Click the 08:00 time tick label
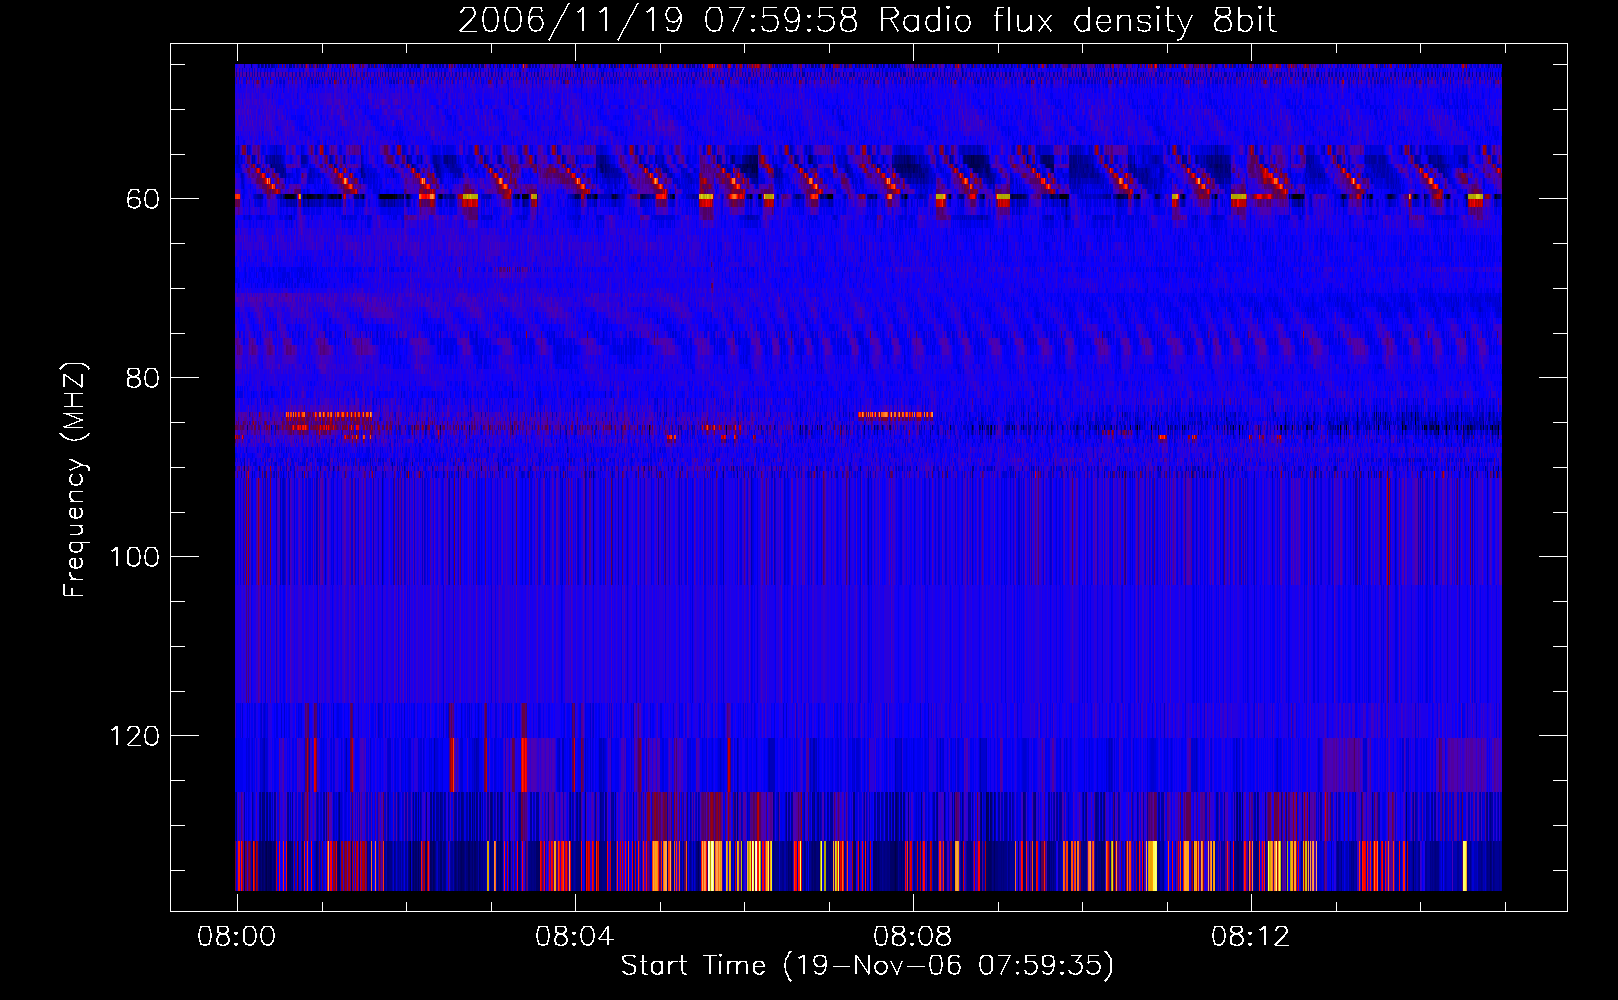 click(x=237, y=937)
